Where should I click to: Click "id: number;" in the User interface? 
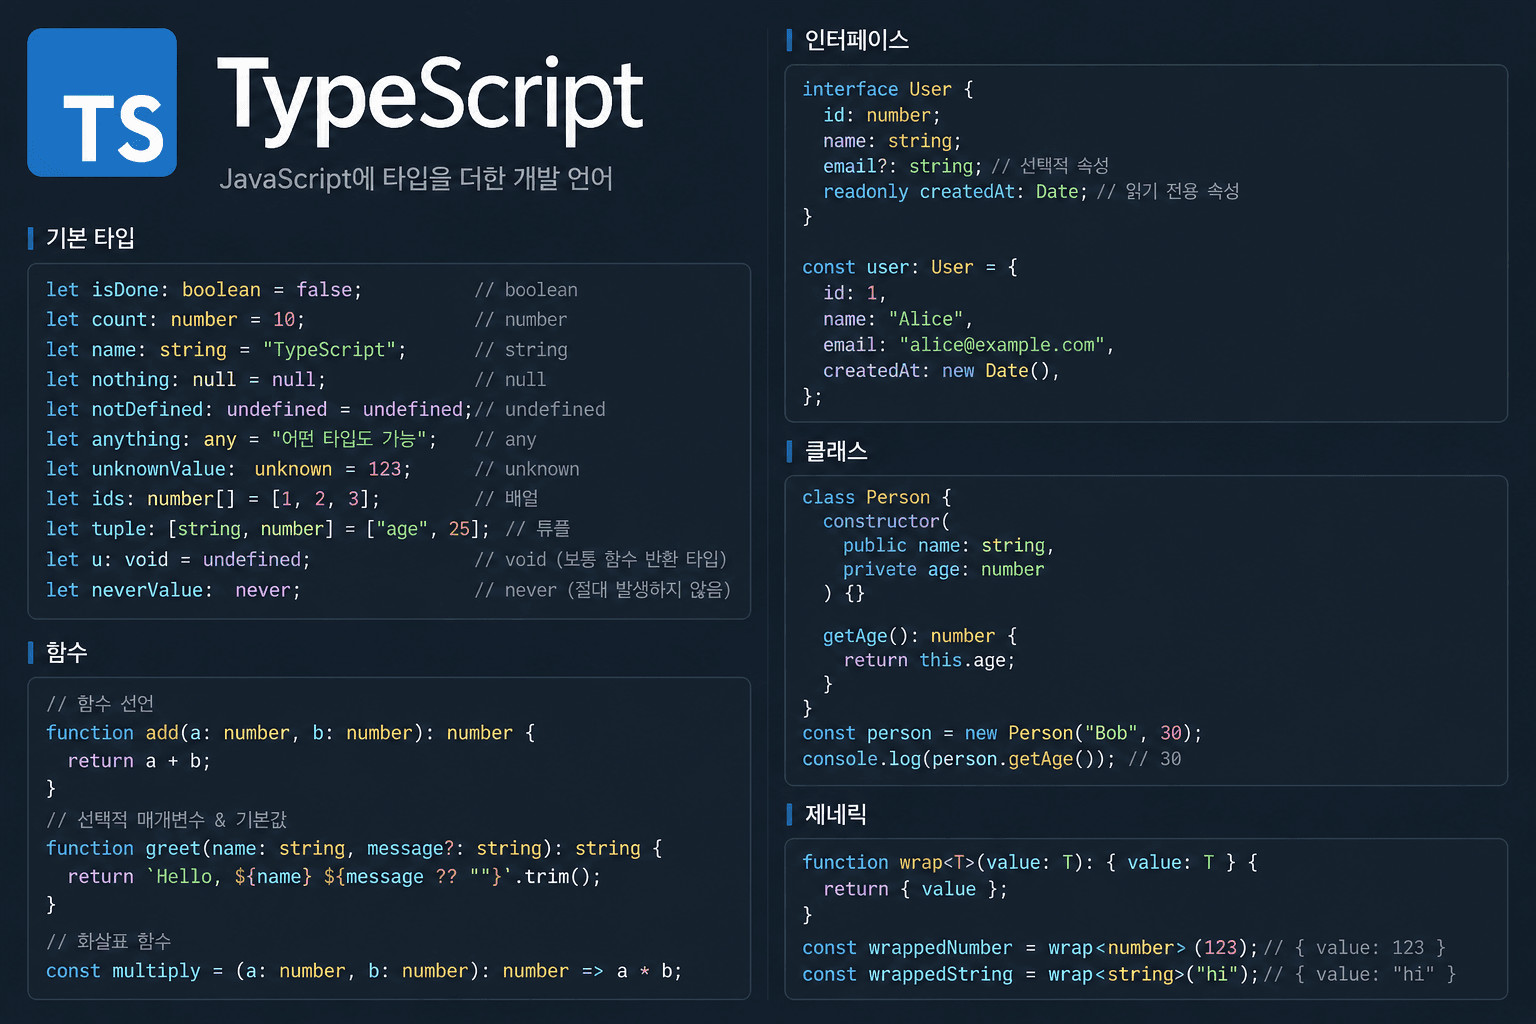pyautogui.click(x=882, y=115)
